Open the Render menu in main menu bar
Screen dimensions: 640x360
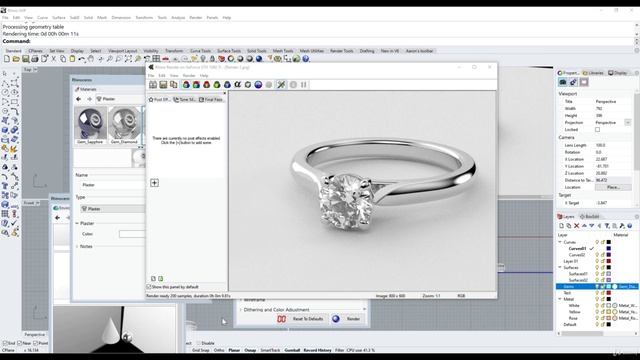pyautogui.click(x=196, y=18)
